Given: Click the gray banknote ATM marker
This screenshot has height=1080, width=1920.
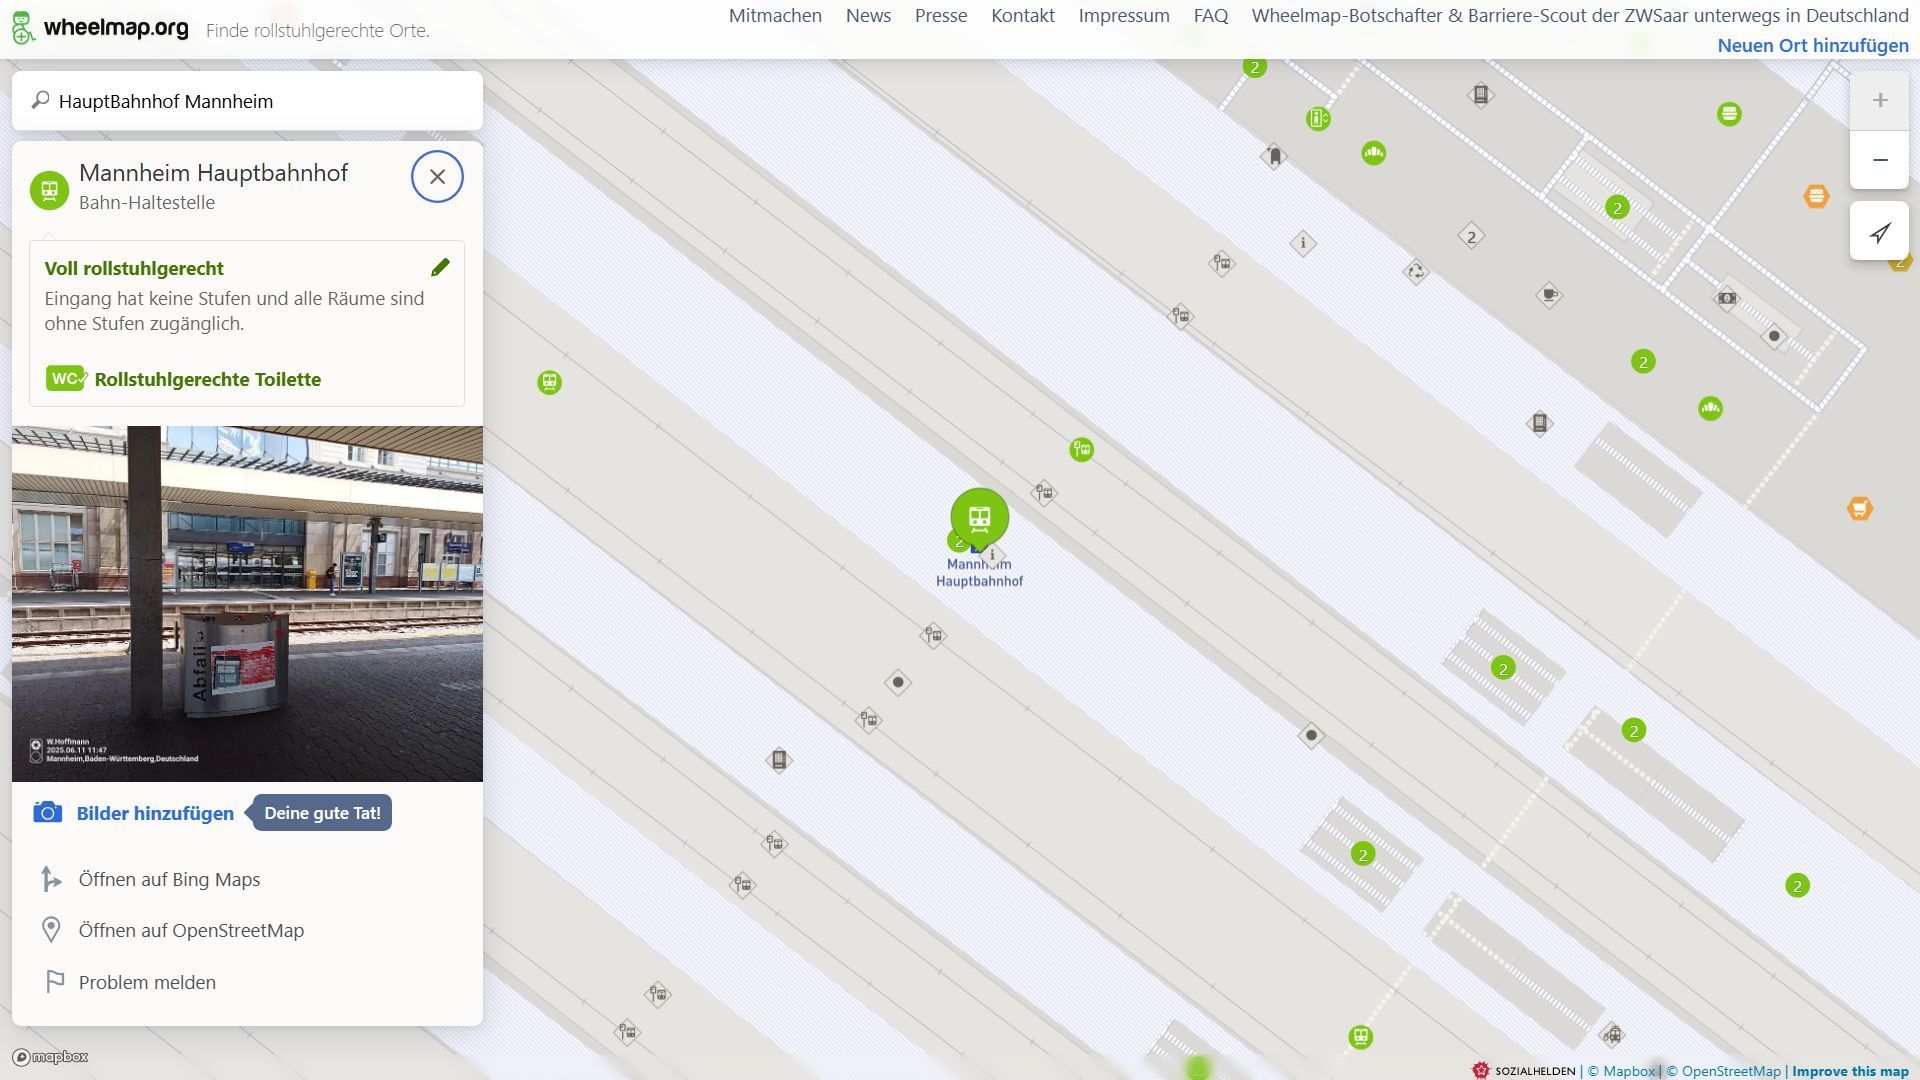Looking at the screenshot, I should (x=1726, y=298).
